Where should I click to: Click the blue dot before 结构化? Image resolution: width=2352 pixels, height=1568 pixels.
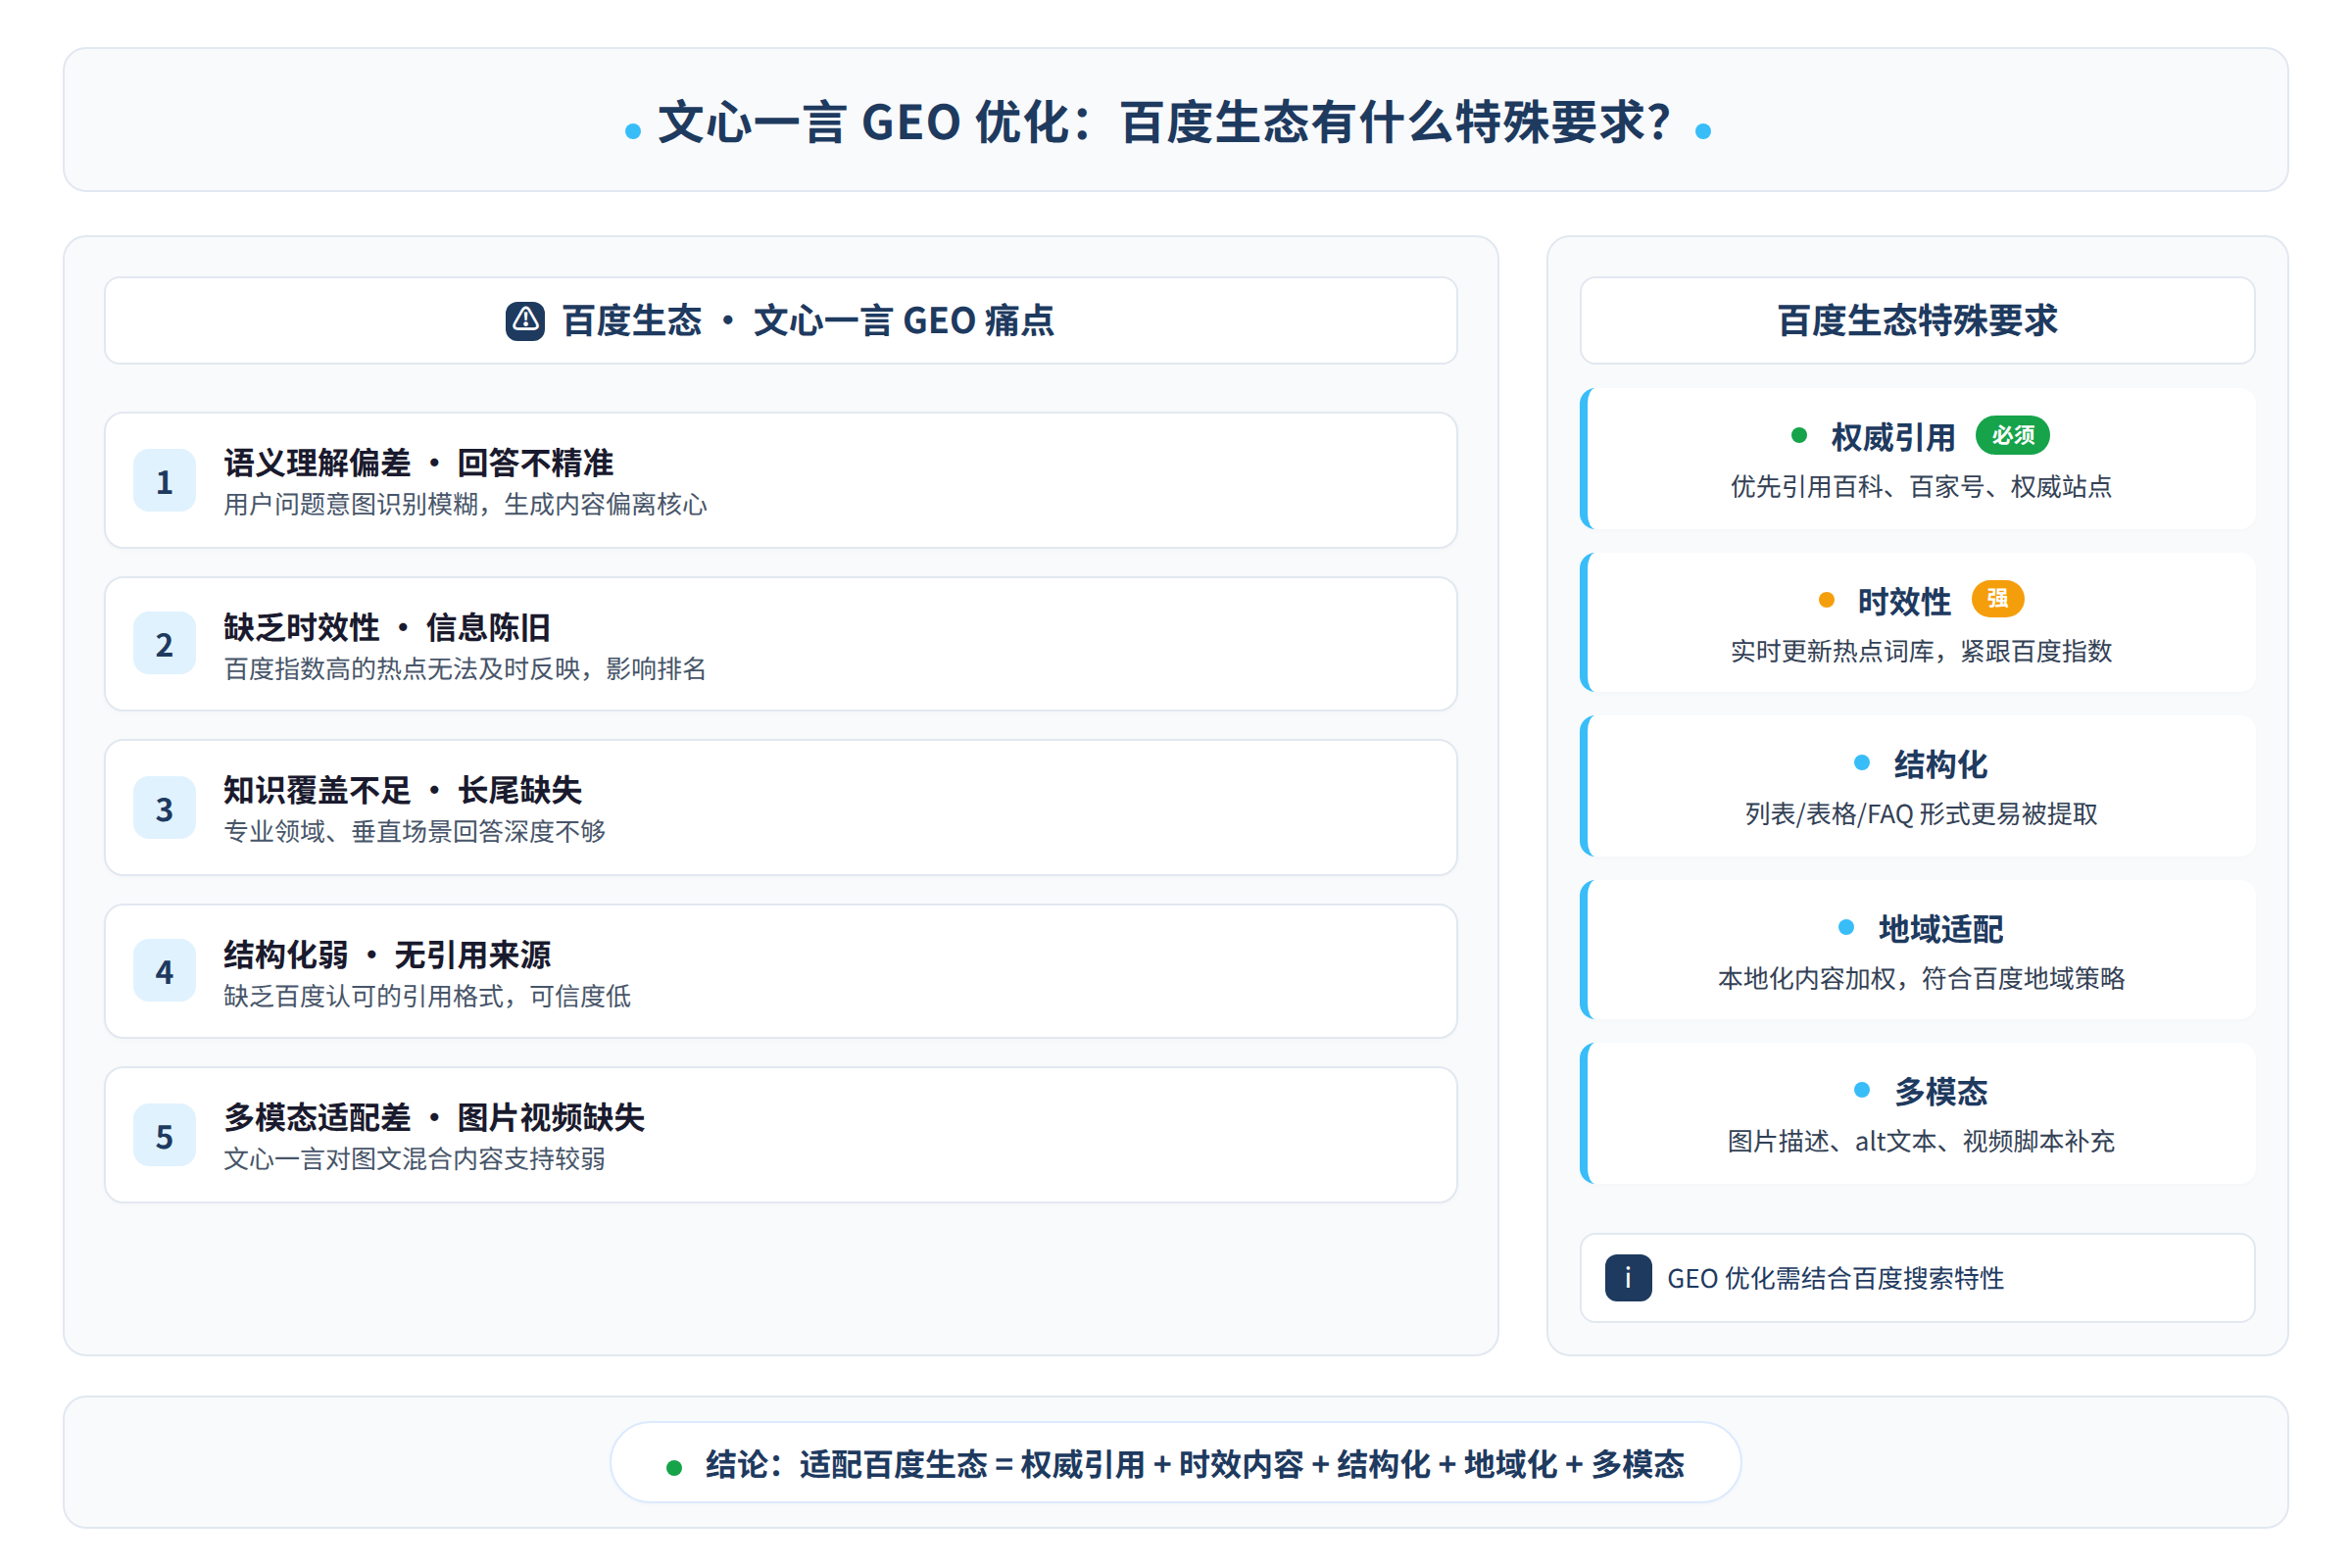pyautogui.click(x=1862, y=763)
